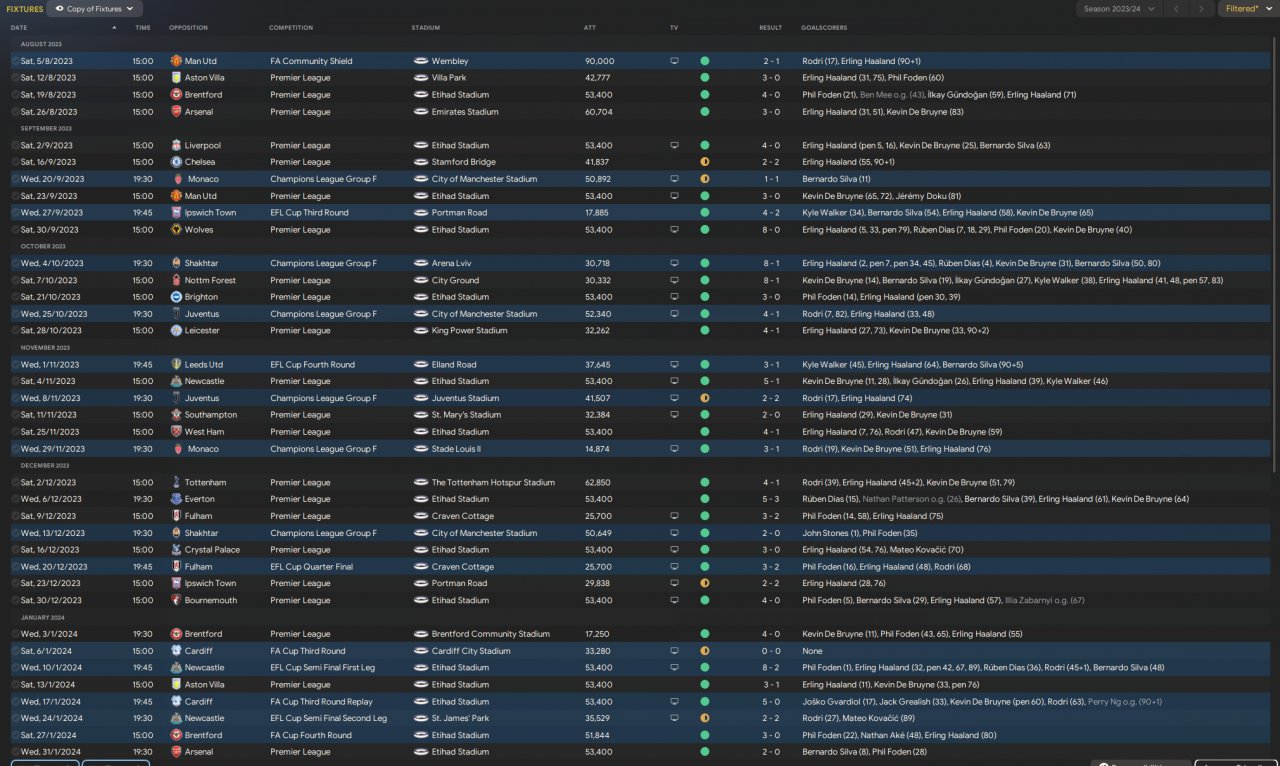Click the Monaco badge in the 20/9/2023 row

[176, 179]
